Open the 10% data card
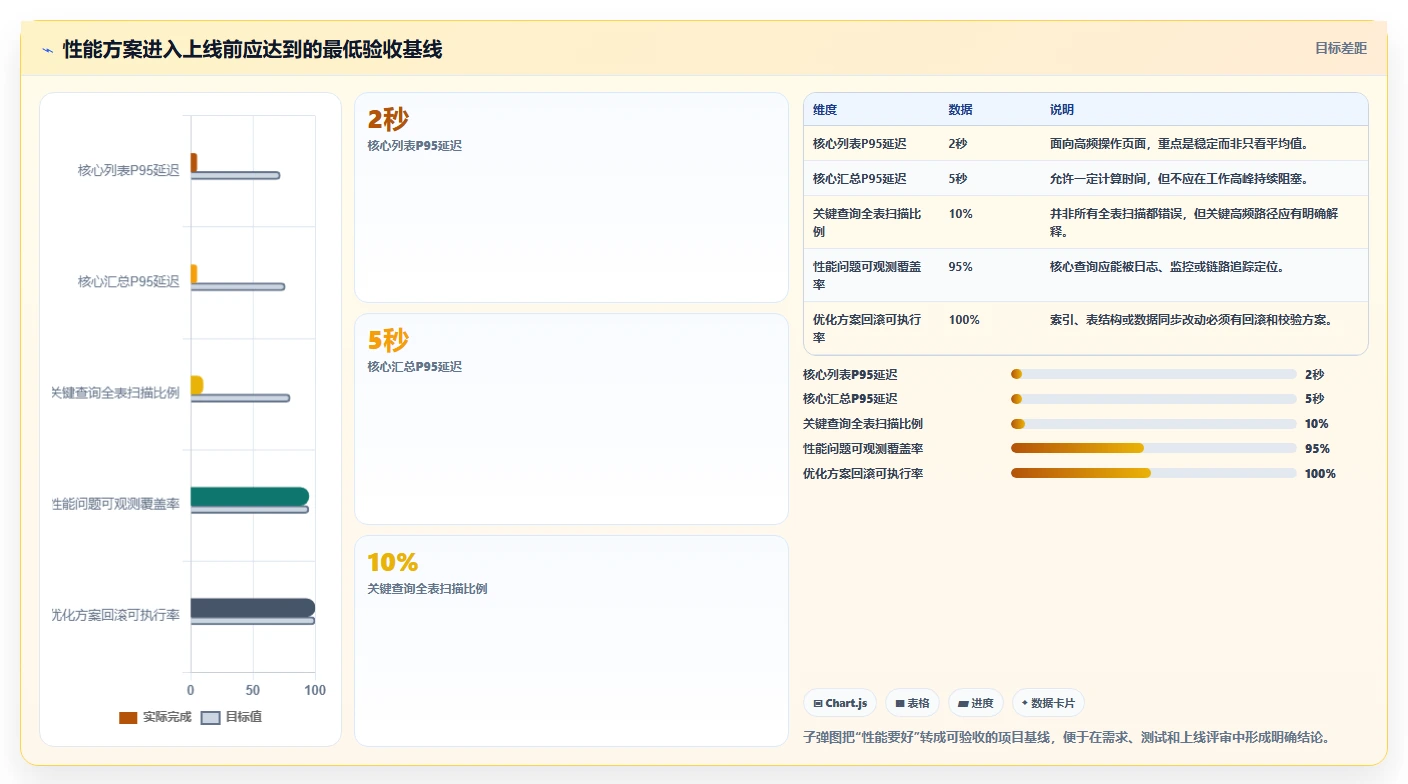 [x=571, y=641]
